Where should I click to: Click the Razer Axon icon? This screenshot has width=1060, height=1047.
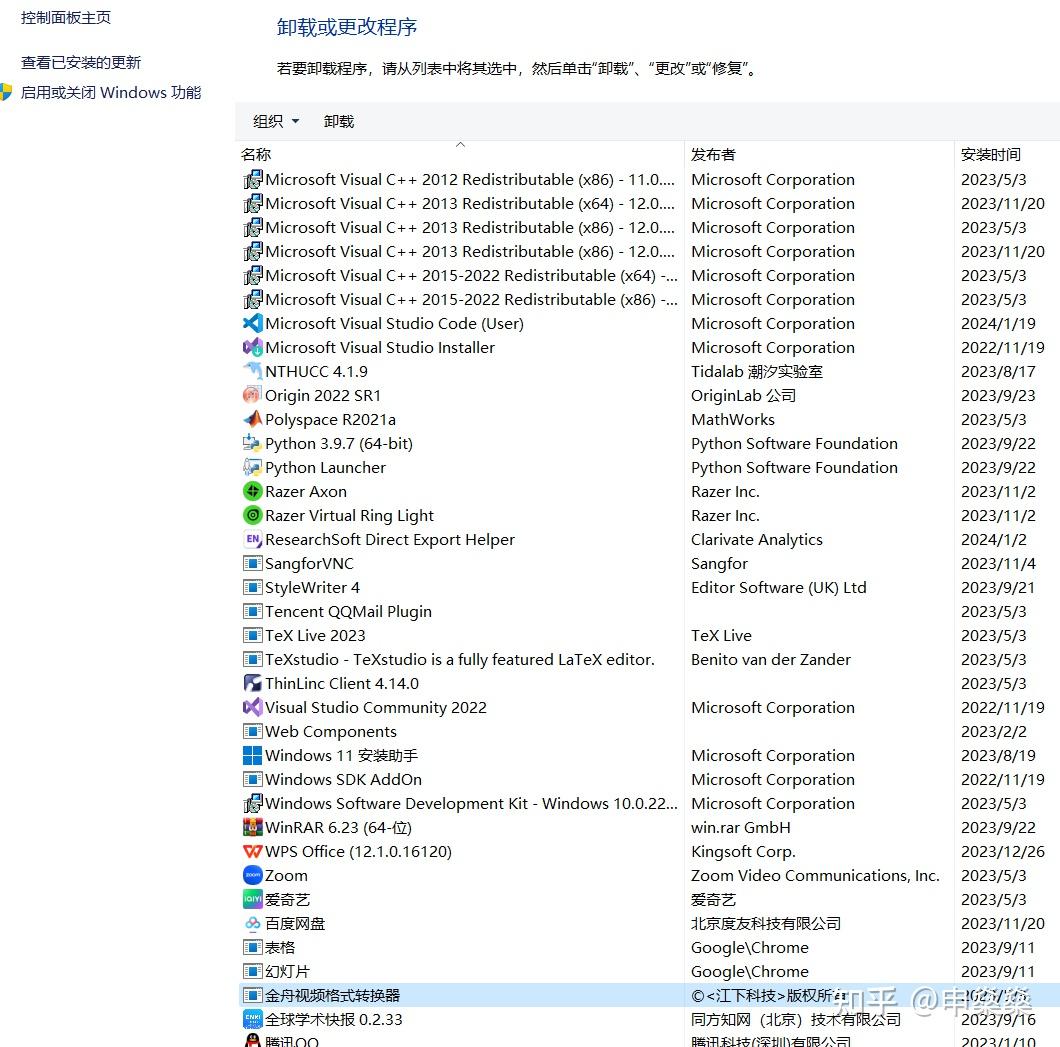[252, 491]
